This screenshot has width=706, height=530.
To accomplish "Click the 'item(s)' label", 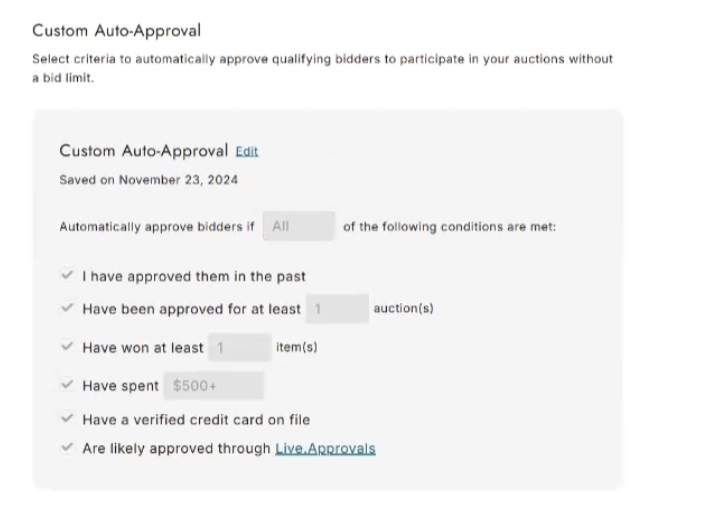I will click(x=297, y=347).
